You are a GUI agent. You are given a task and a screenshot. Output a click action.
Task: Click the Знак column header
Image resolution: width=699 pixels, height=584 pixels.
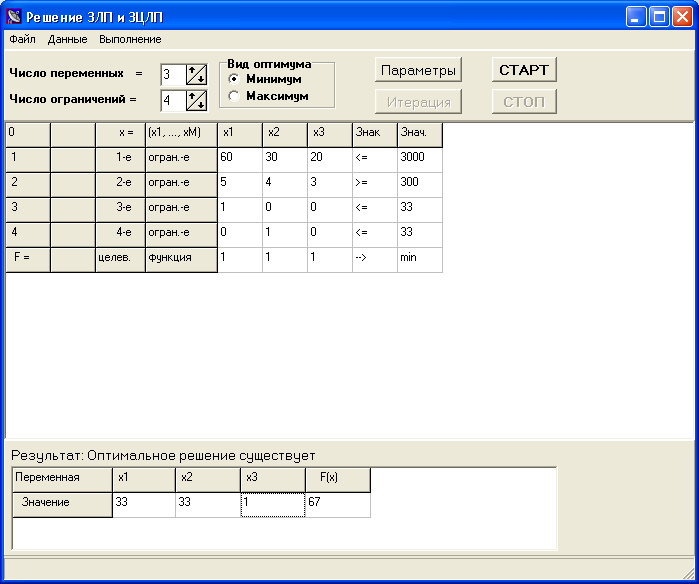pyautogui.click(x=375, y=135)
